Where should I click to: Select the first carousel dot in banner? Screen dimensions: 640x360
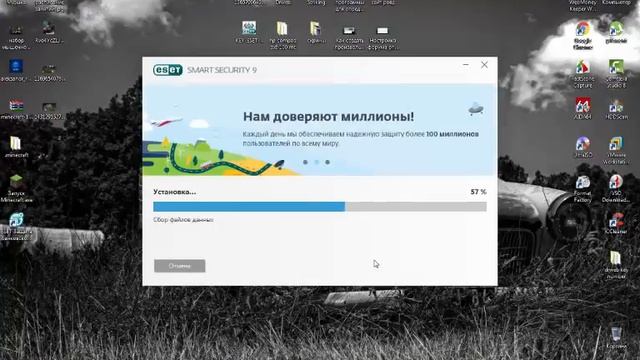305,162
